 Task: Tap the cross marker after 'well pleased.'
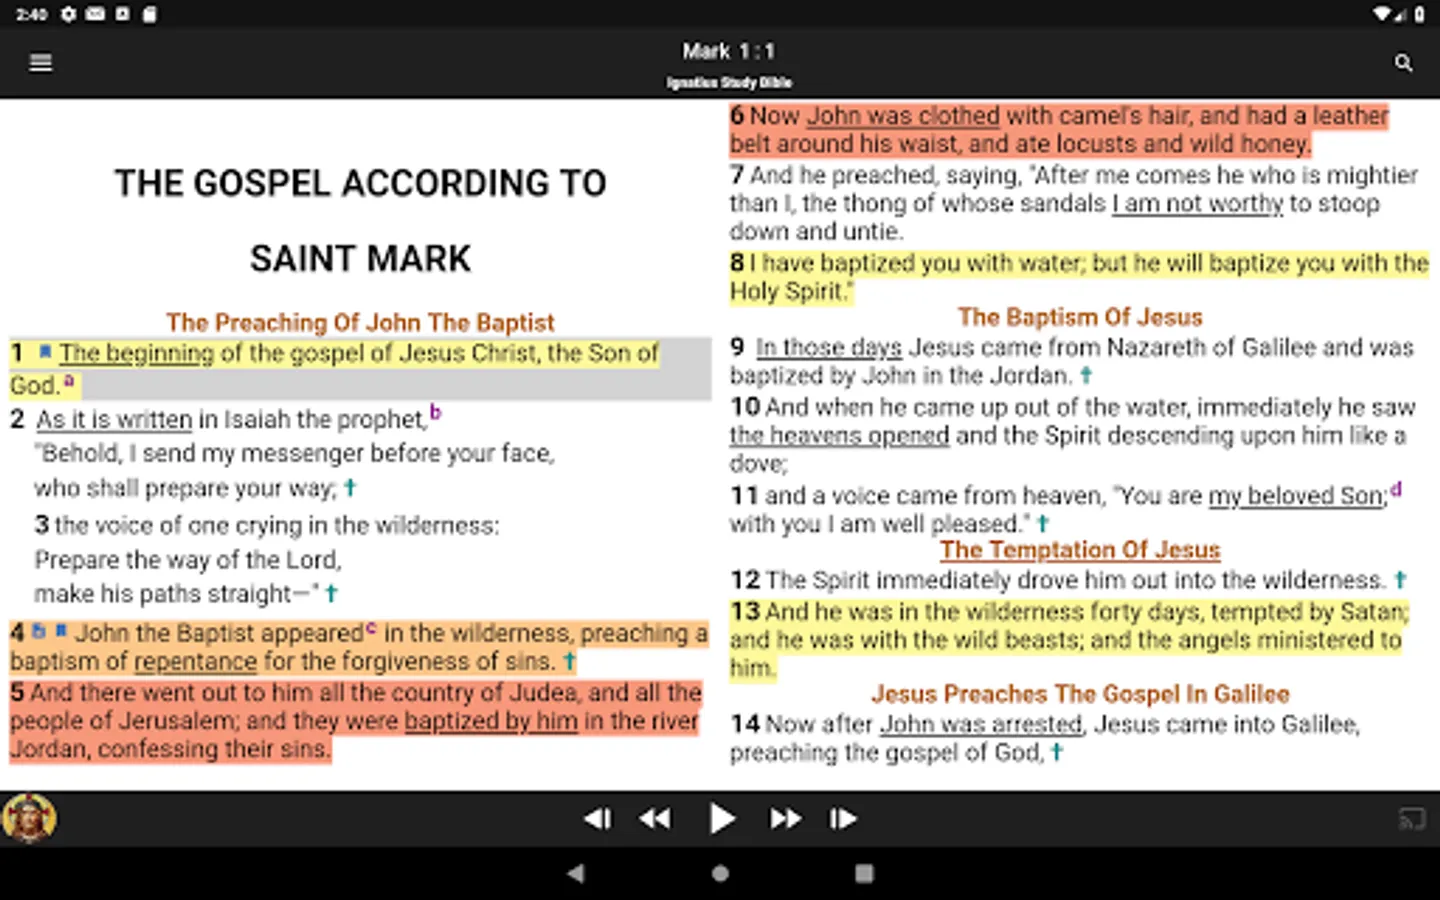[x=1043, y=523]
